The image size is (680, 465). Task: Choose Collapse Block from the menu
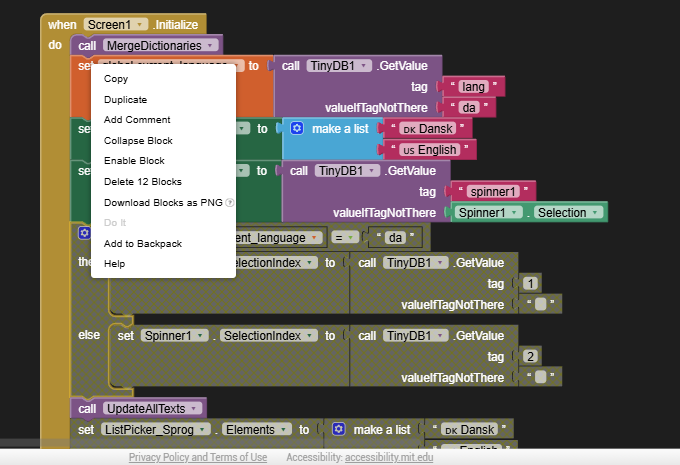pos(138,141)
